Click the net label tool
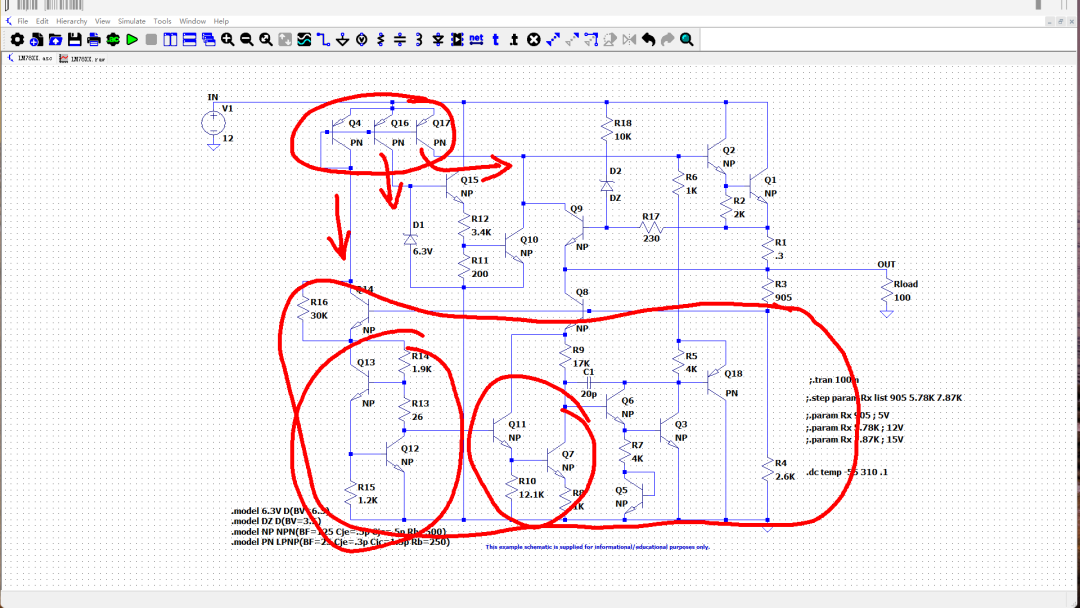The image size is (1080, 608). (476, 39)
